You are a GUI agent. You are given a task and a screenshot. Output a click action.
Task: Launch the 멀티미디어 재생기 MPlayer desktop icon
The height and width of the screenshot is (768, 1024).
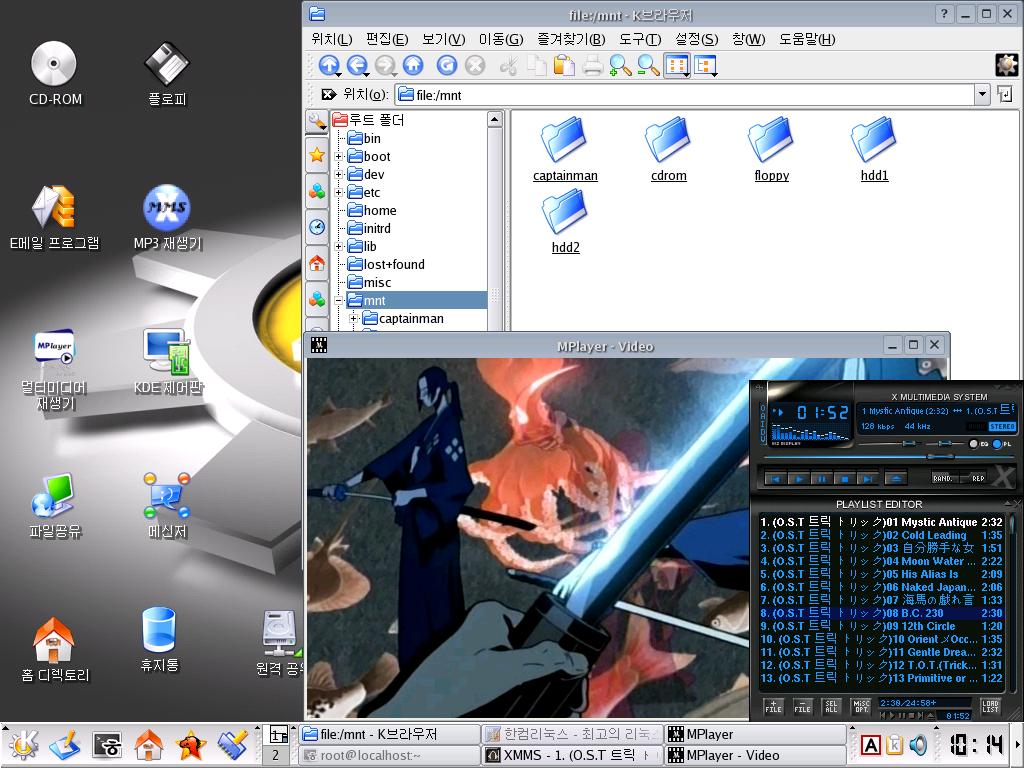tap(55, 370)
